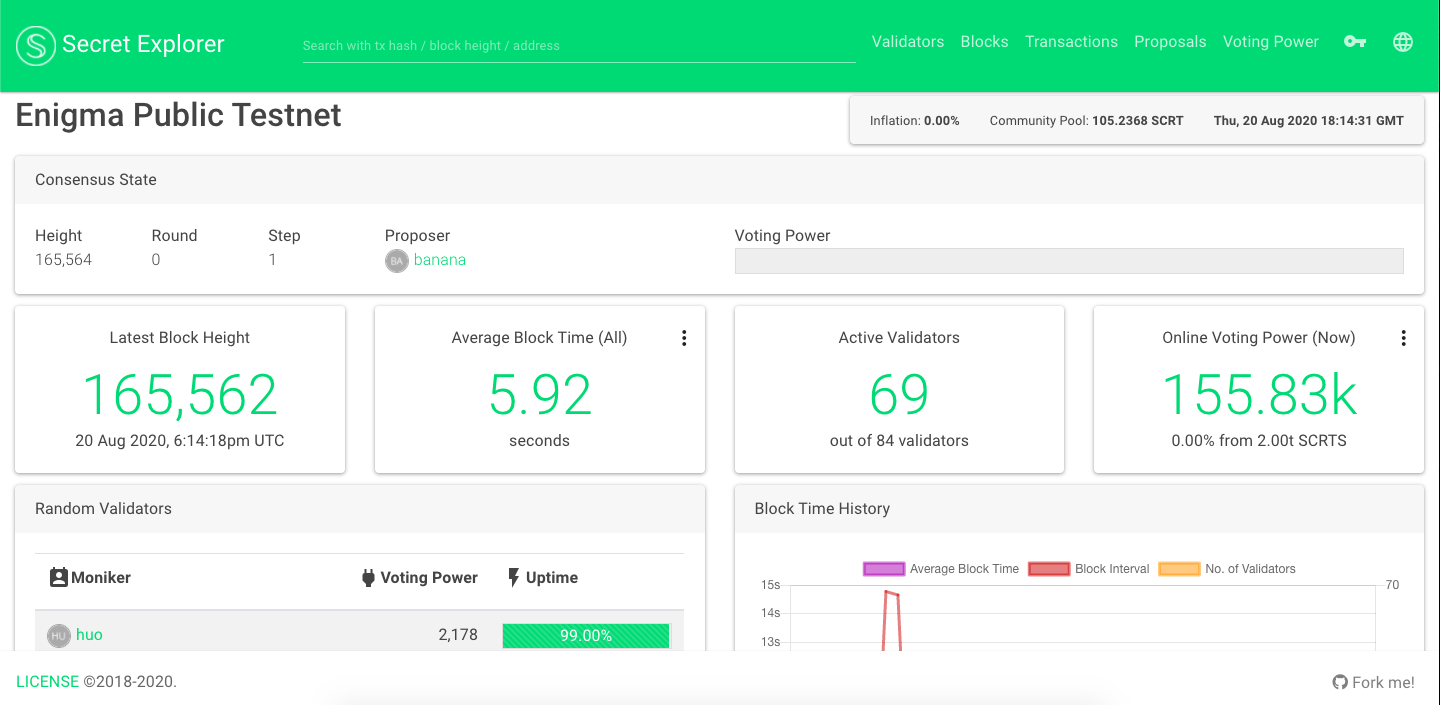Open the globe language selector icon
This screenshot has width=1440, height=705.
click(x=1403, y=42)
